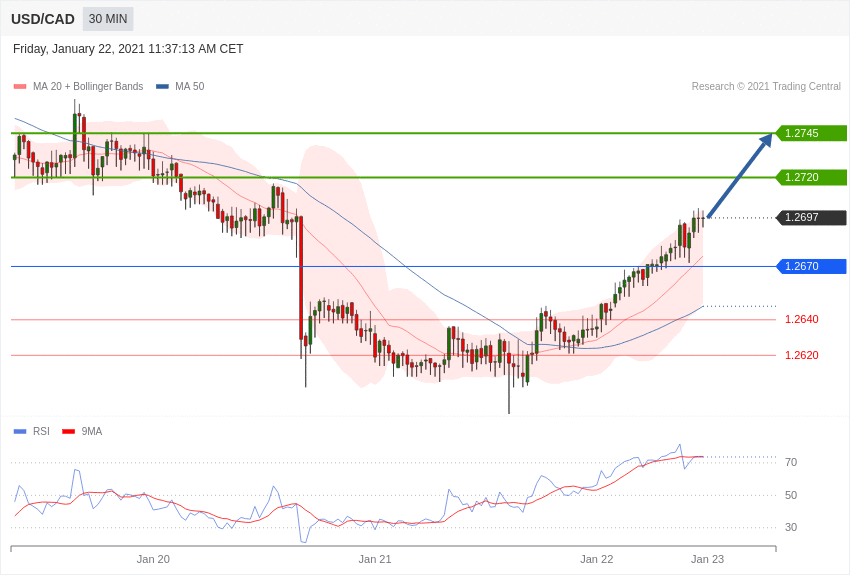
Task: Click the red 1.2620 support price text
Action: (801, 355)
